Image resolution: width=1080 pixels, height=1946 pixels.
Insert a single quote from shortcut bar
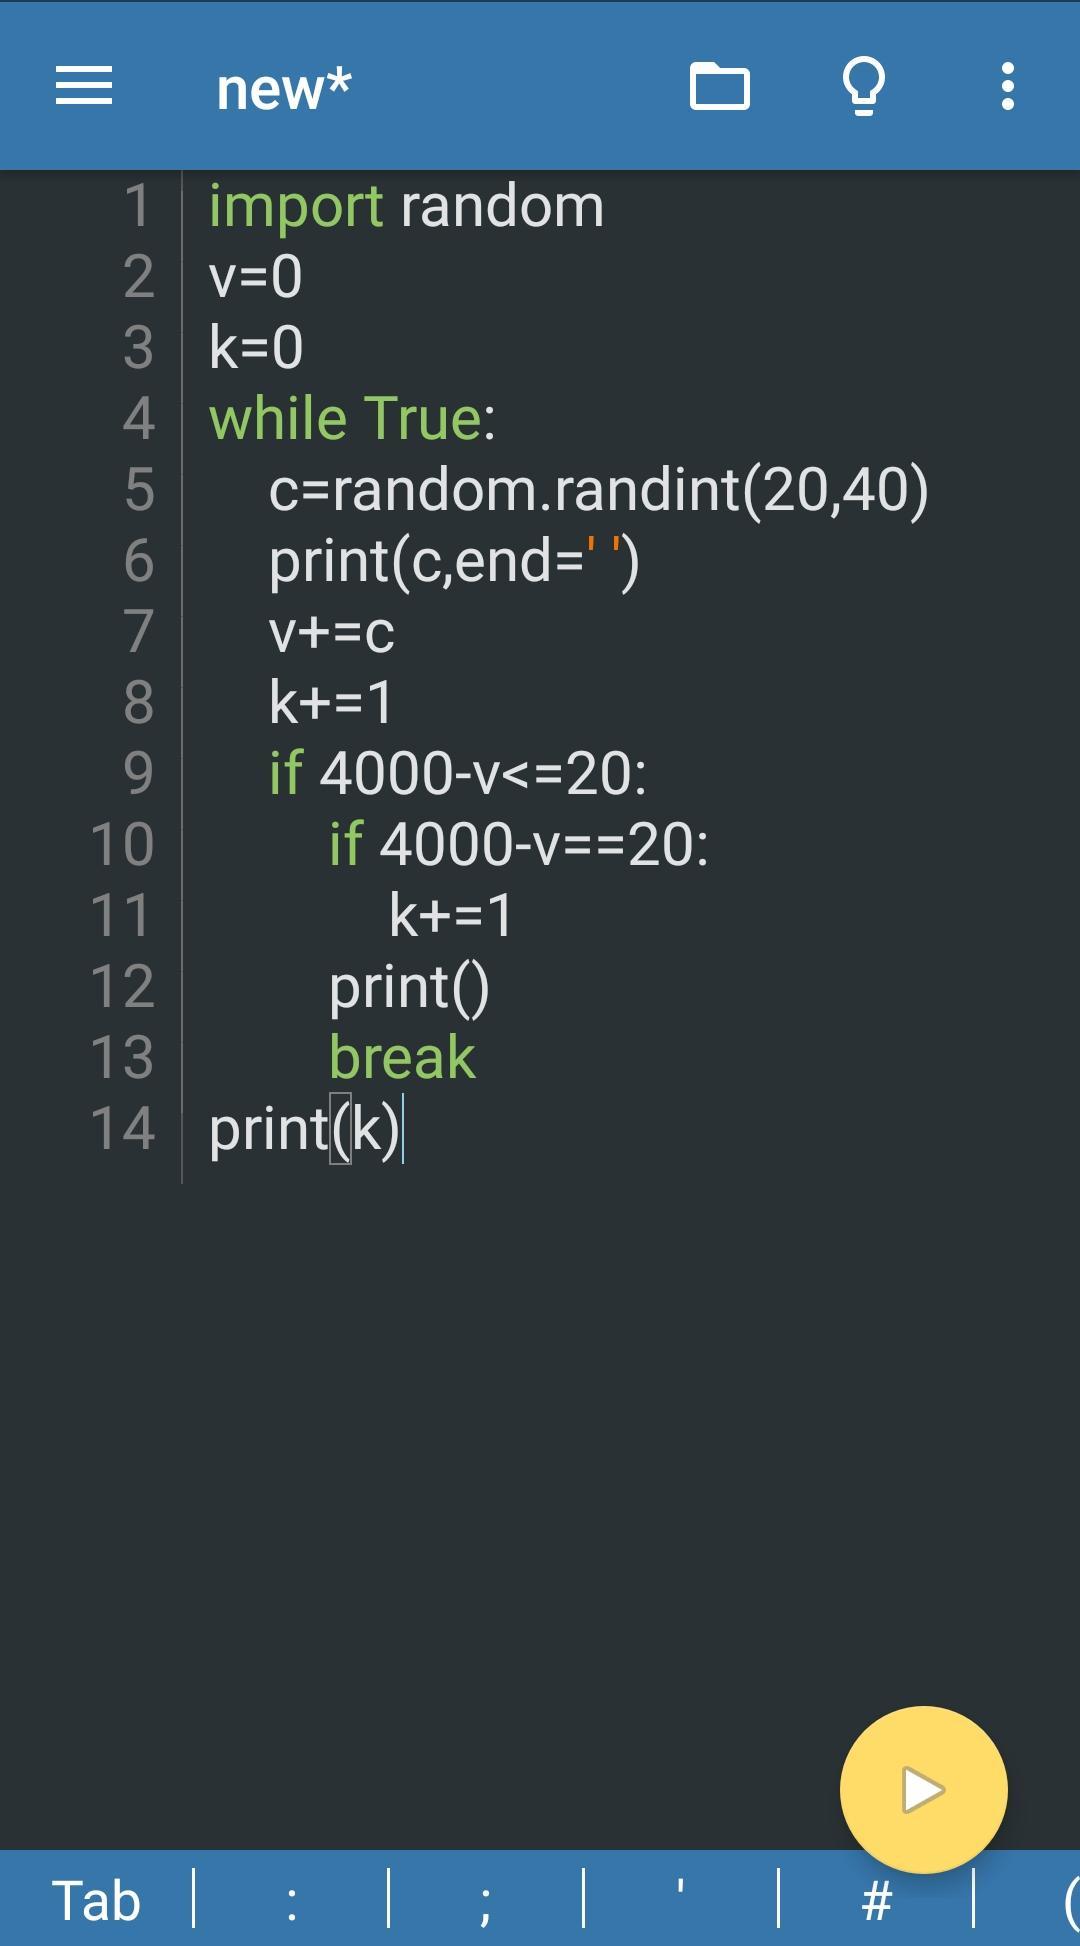pyautogui.click(x=680, y=1900)
